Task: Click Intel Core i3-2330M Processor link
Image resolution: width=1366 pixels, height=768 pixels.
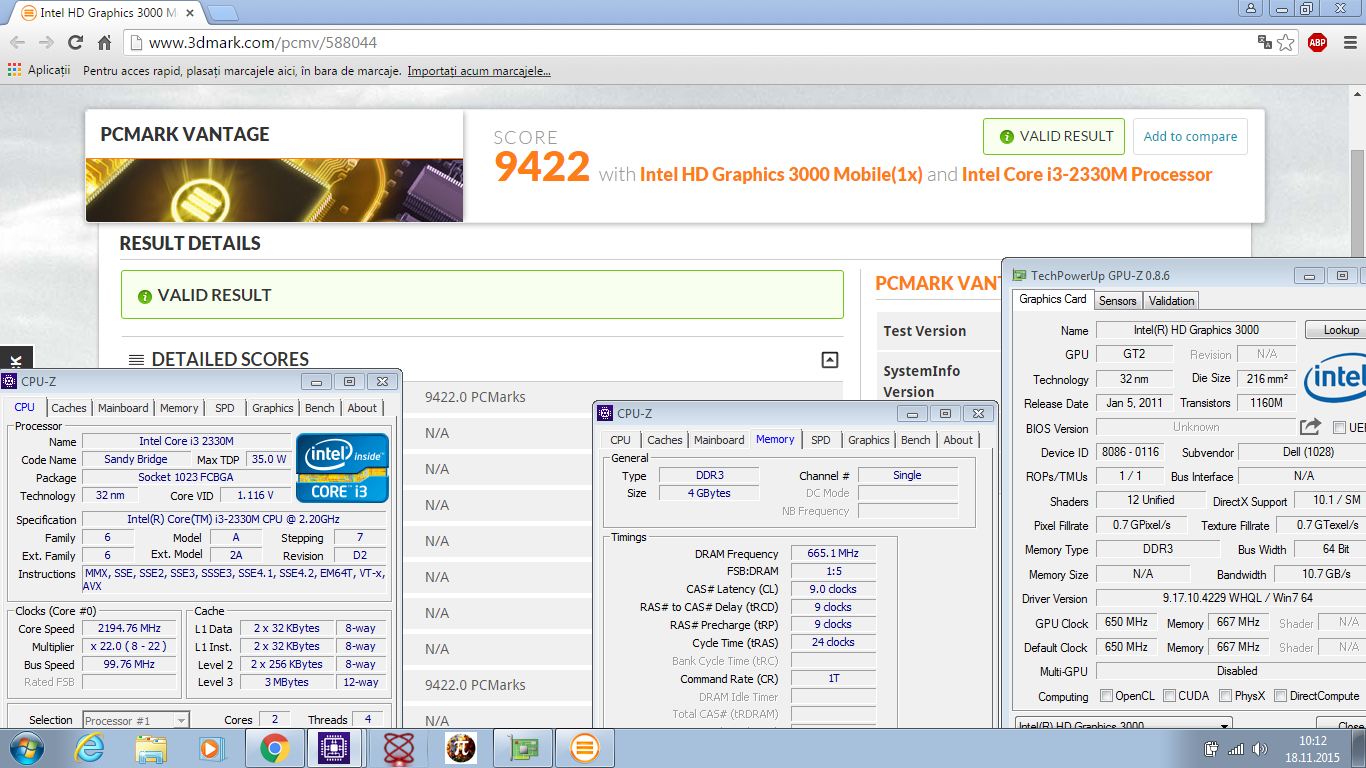Action: pos(1087,175)
